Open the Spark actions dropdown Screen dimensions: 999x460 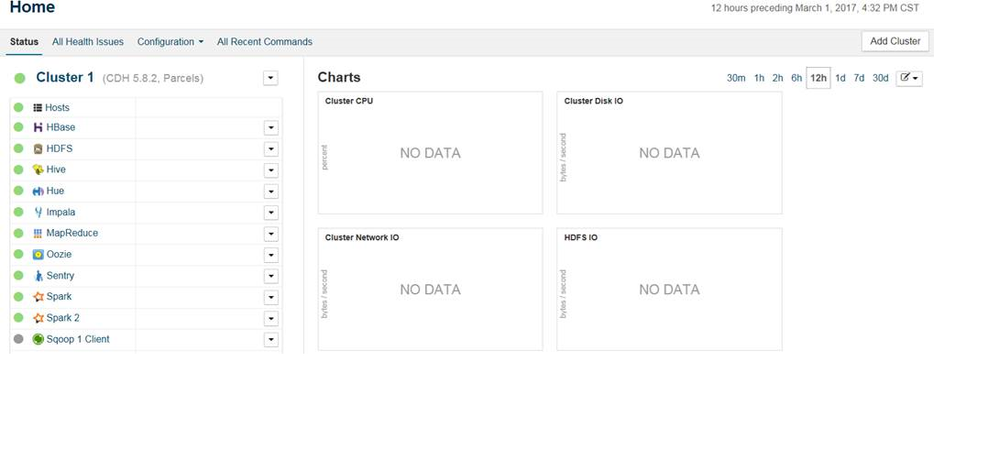tap(271, 298)
